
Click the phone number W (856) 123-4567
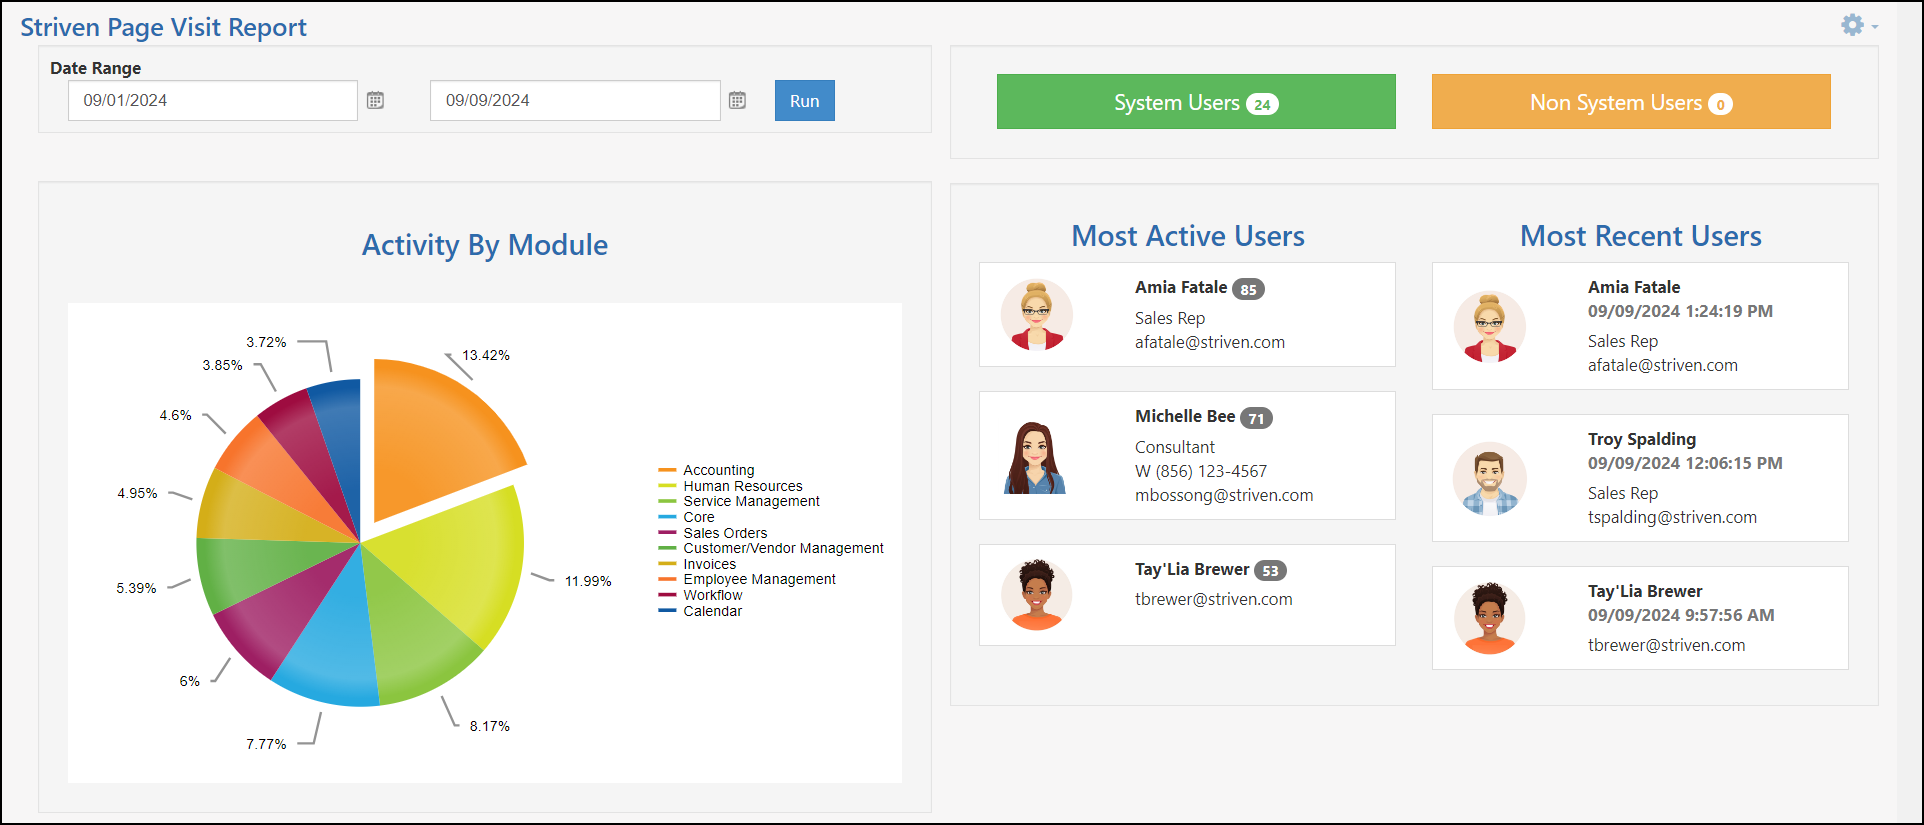[1201, 471]
